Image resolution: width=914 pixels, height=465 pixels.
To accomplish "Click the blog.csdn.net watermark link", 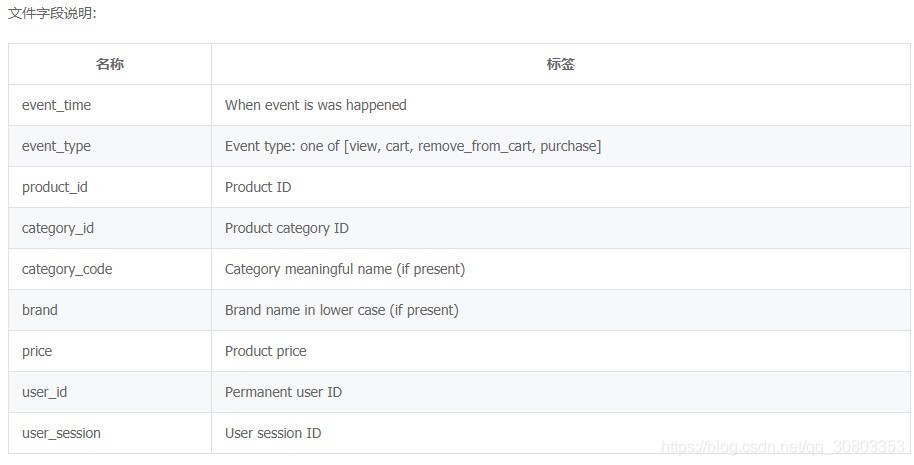I will point(783,446).
